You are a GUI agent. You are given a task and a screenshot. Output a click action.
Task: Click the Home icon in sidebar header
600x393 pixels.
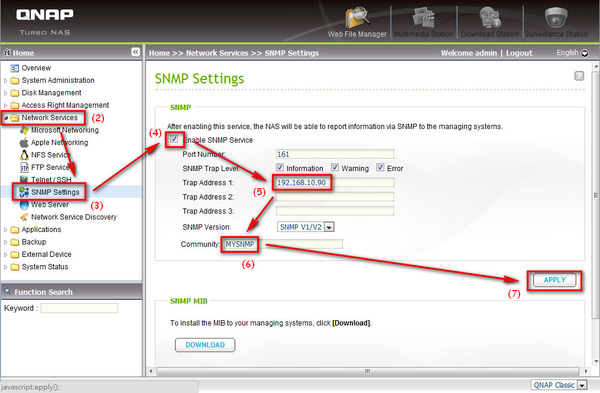7,52
